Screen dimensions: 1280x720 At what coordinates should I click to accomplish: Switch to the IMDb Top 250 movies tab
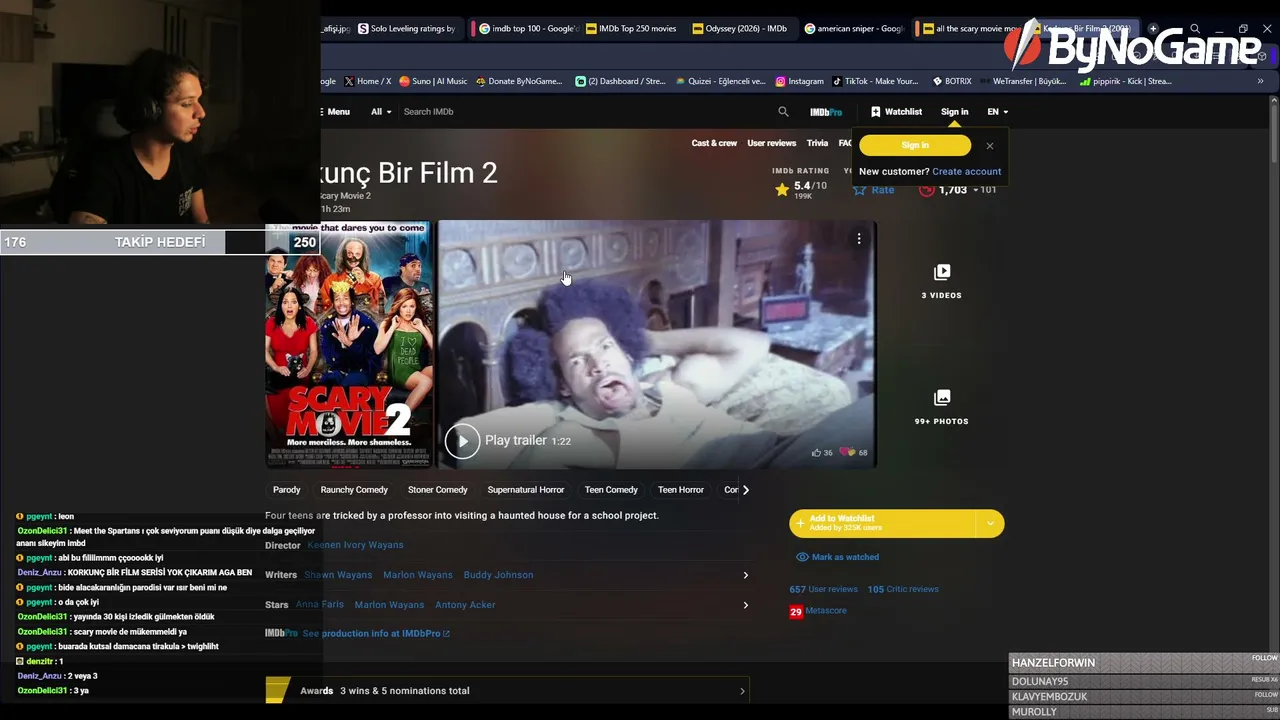(x=632, y=29)
